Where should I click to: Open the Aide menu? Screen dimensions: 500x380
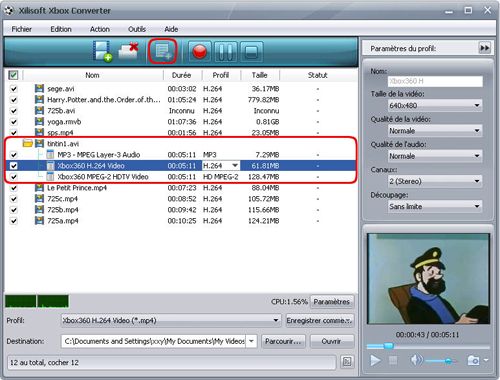[x=171, y=29]
